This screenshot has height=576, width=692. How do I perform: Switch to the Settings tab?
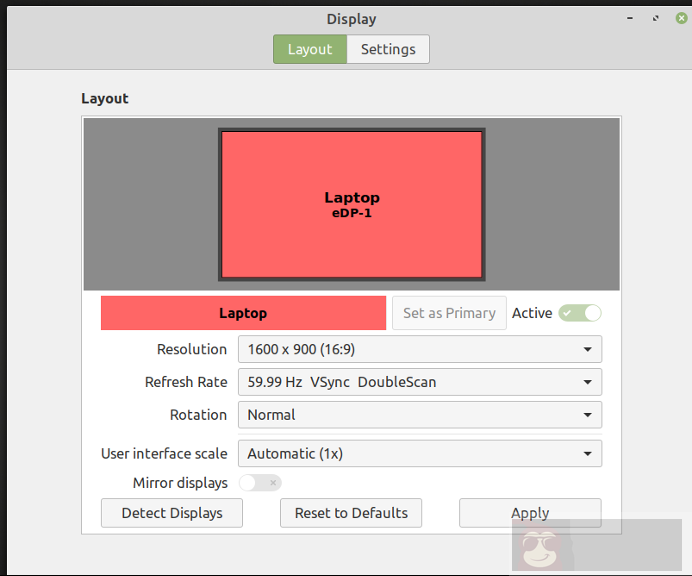388,49
